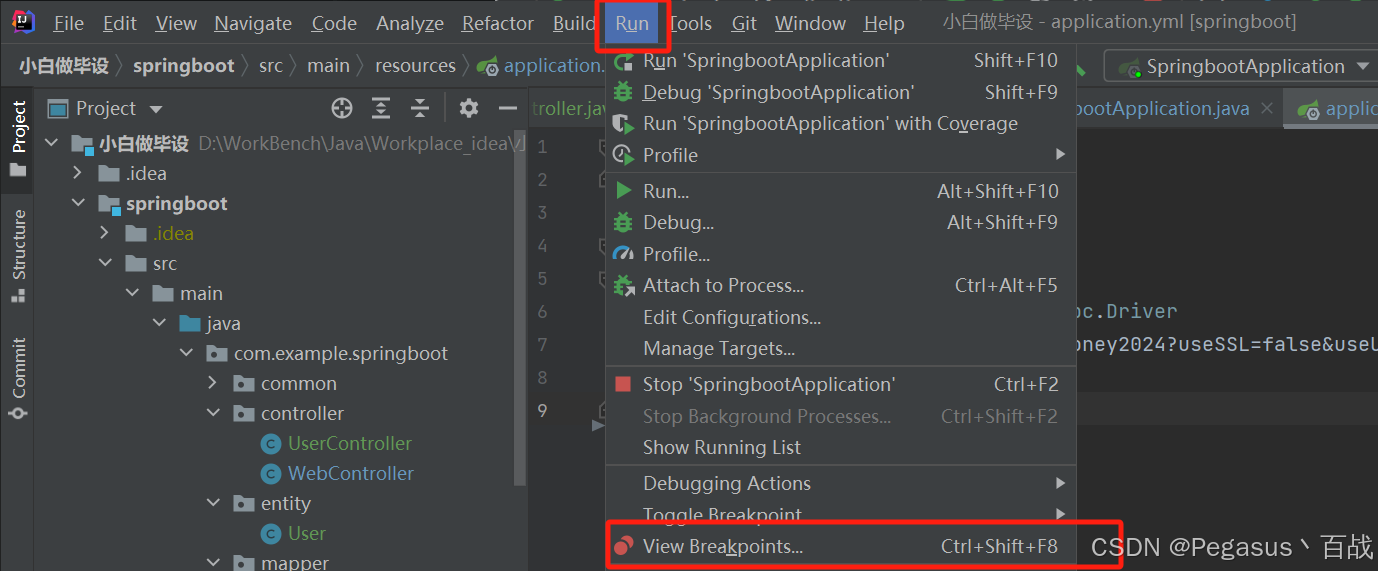The image size is (1378, 571).
Task: Click springboot in the breadcrumb
Action: point(184,66)
